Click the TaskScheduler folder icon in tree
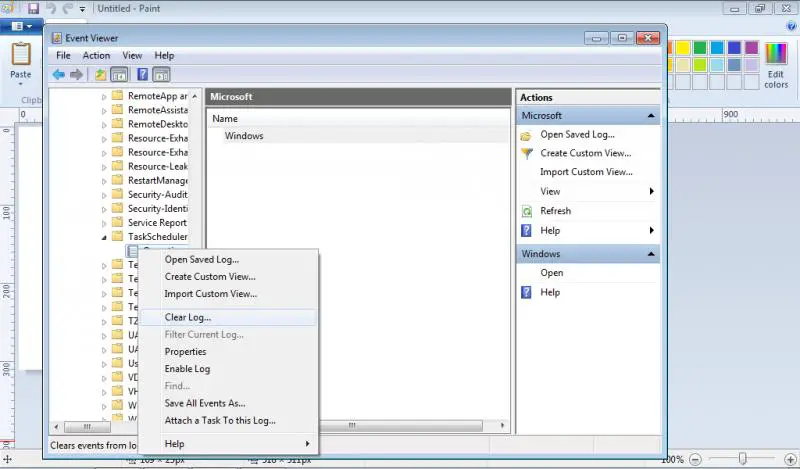This screenshot has width=800, height=469. (117, 236)
